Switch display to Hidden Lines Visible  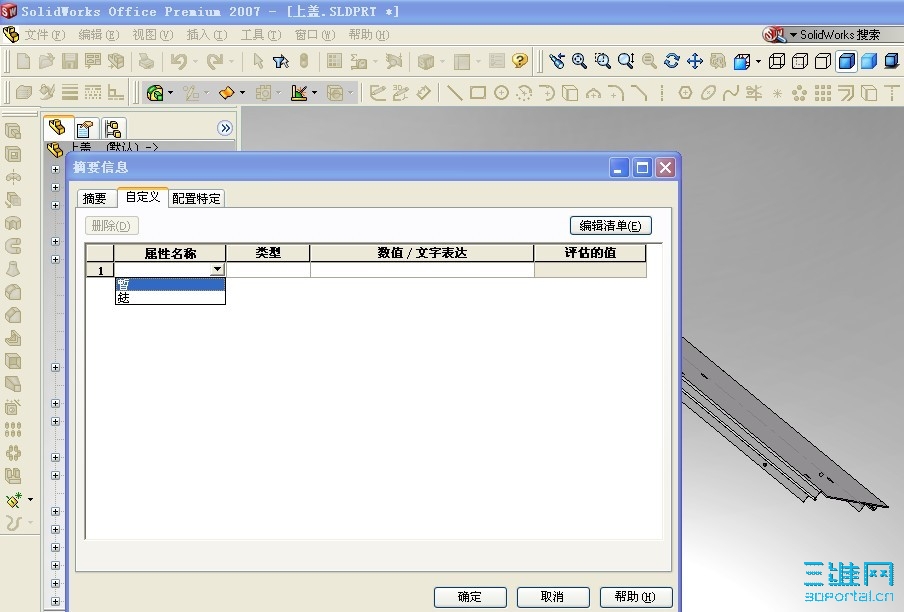[800, 61]
